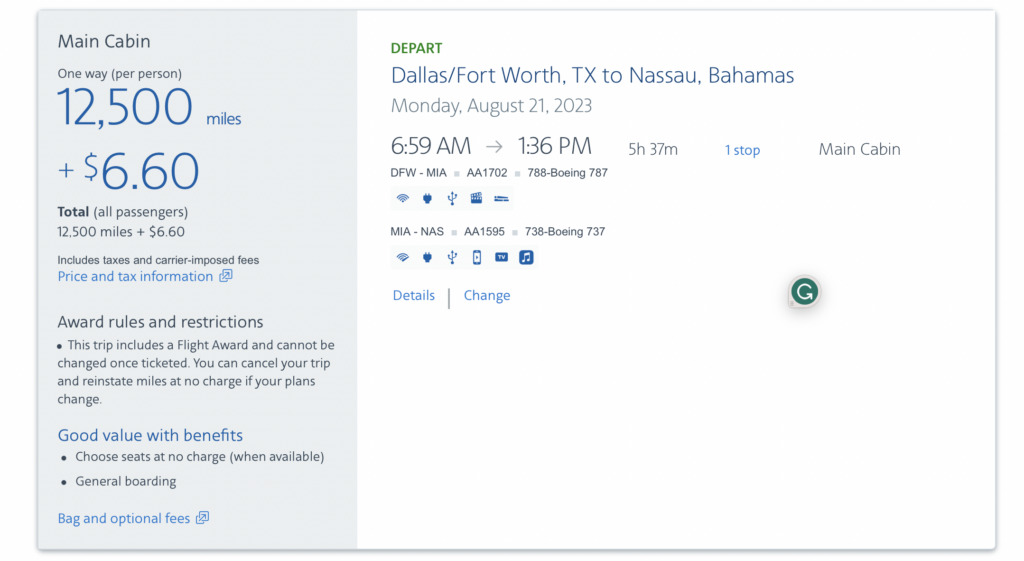Click the 1 stop link
Viewport: 1024px width, 561px height.
click(x=743, y=150)
